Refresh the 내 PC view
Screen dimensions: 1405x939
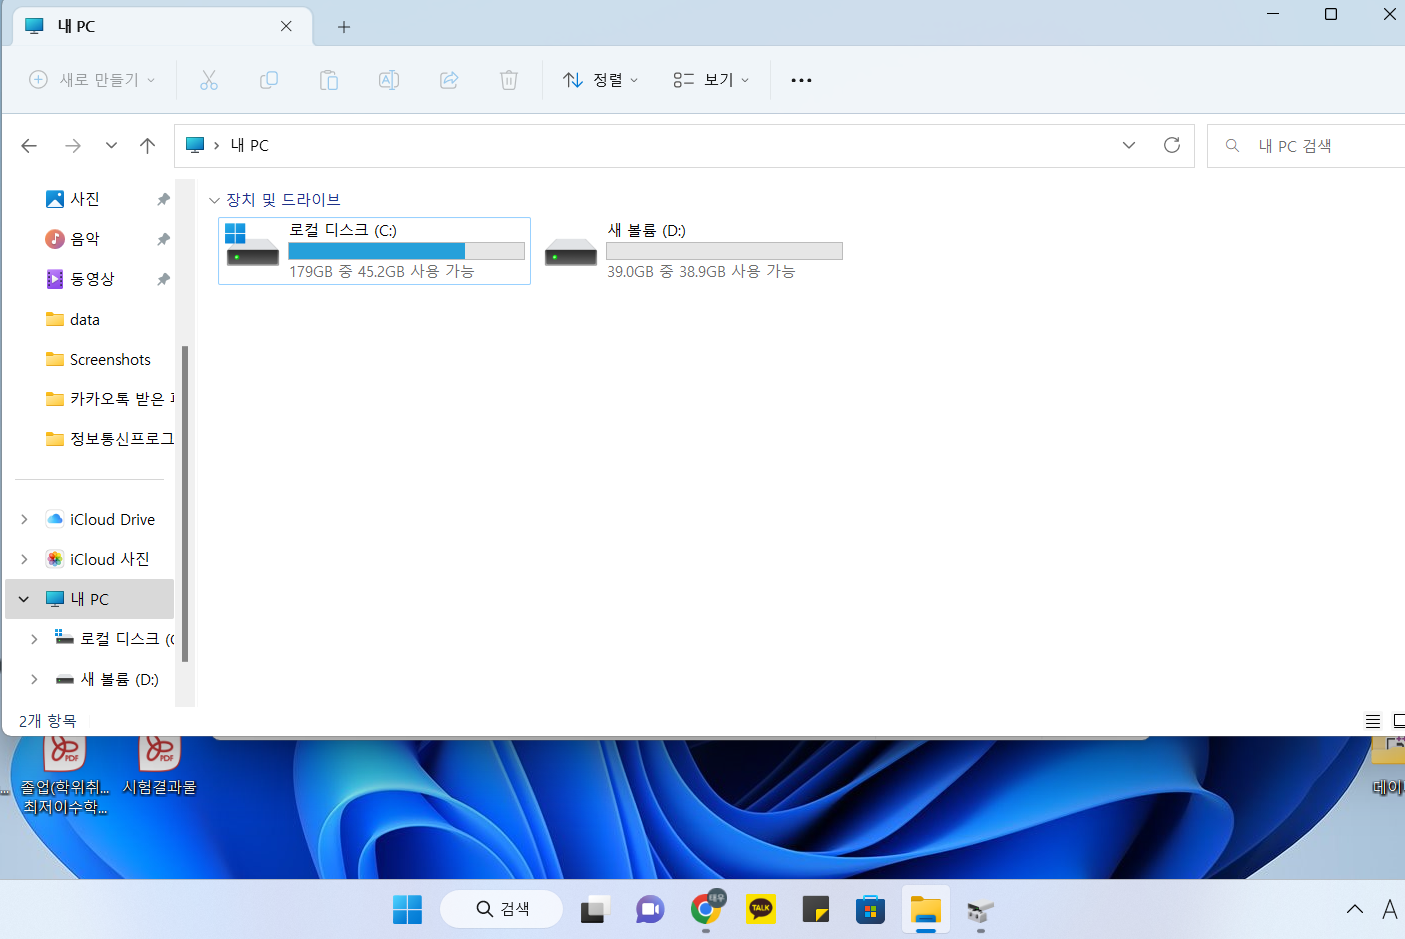click(x=1172, y=145)
